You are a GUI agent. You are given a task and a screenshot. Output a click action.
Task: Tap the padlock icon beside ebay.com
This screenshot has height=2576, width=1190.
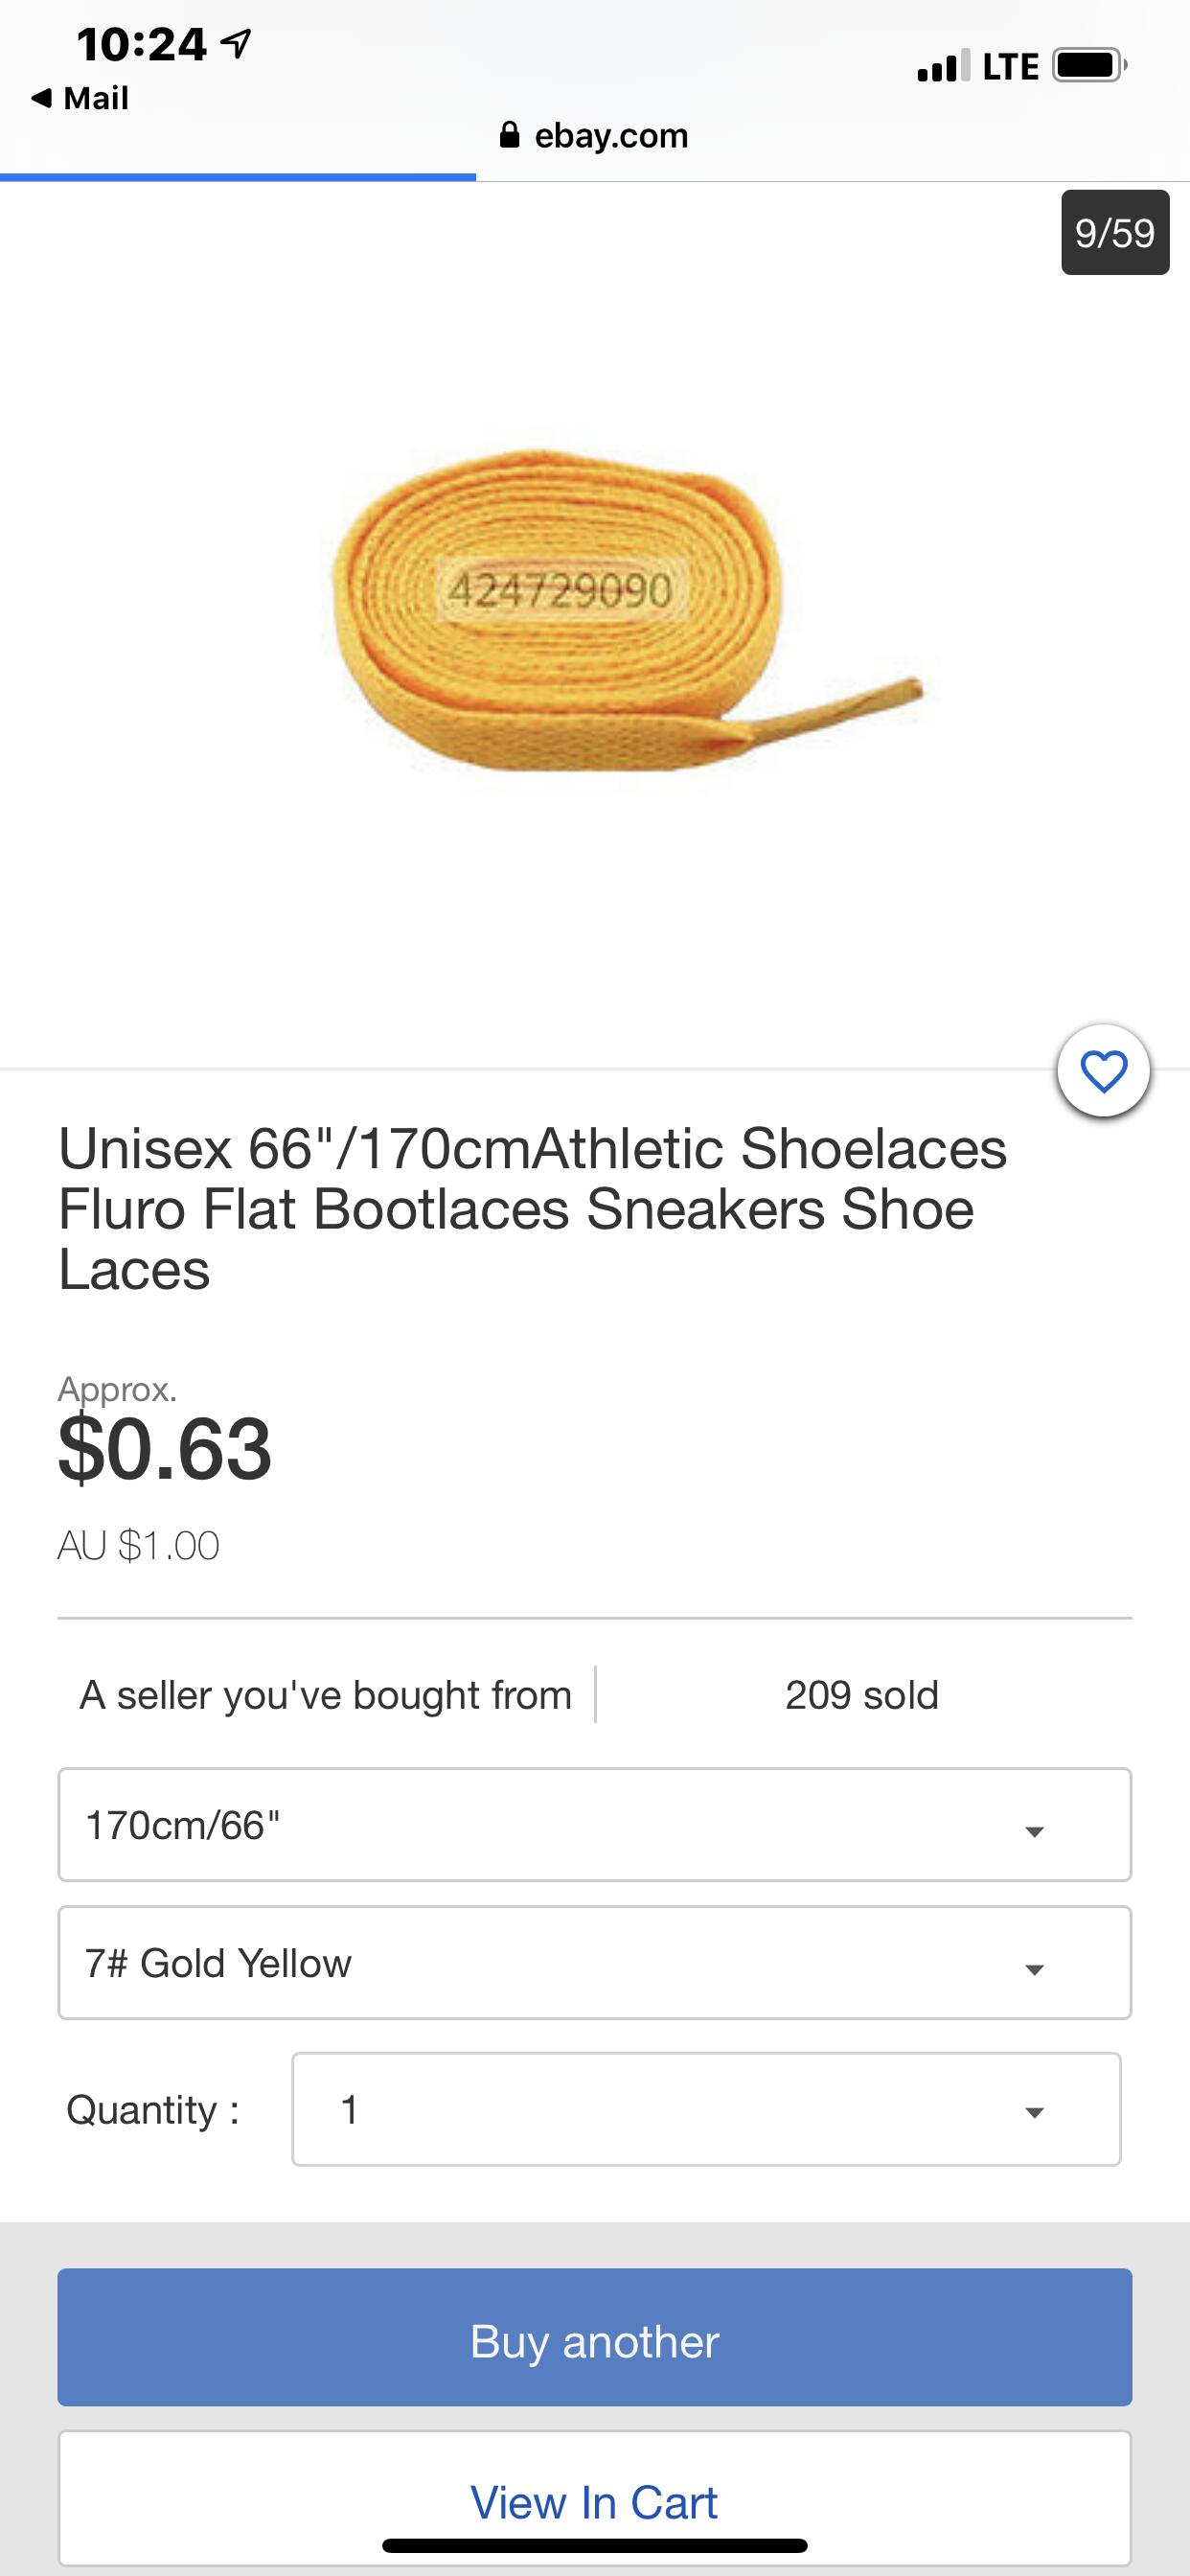click(509, 135)
